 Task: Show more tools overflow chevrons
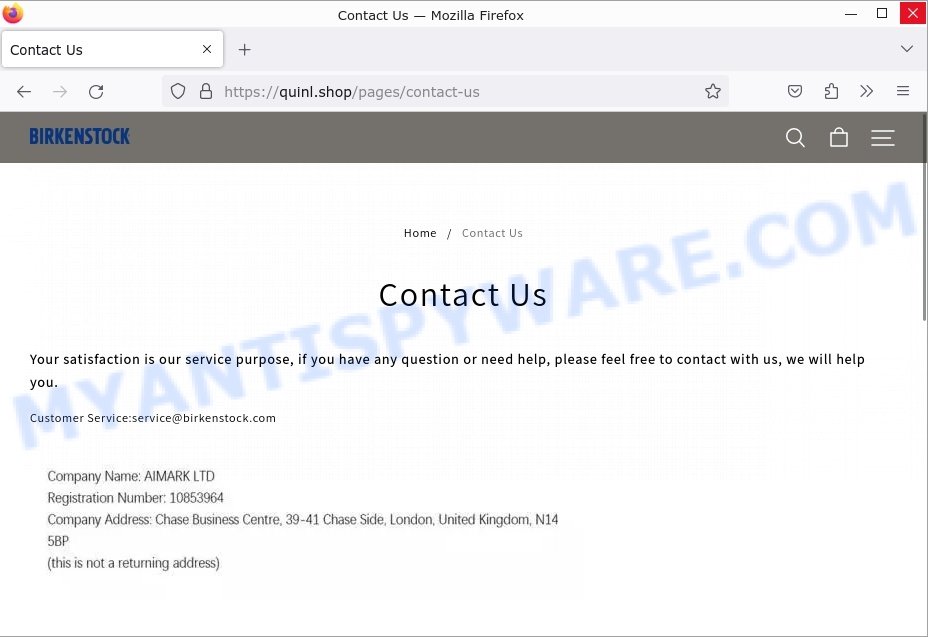(866, 91)
